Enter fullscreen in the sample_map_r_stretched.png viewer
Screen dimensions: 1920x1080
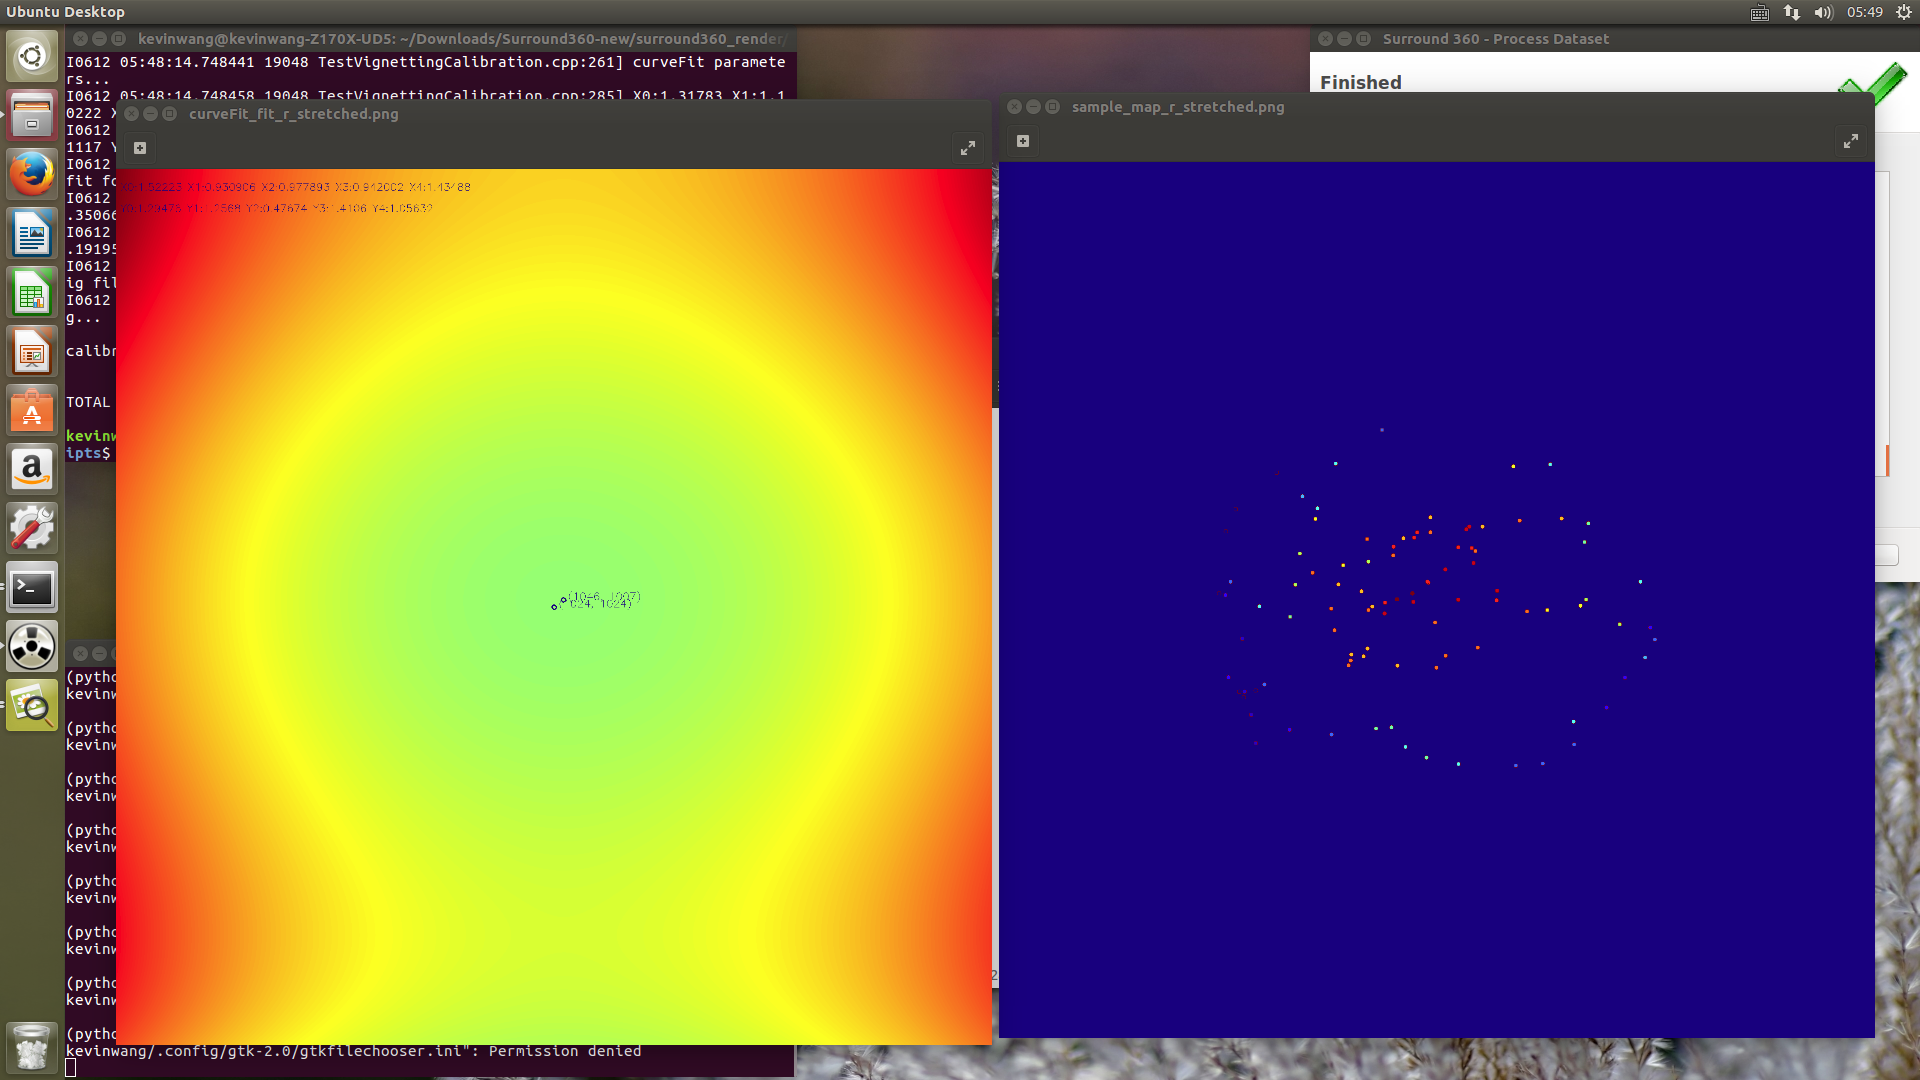(1850, 141)
